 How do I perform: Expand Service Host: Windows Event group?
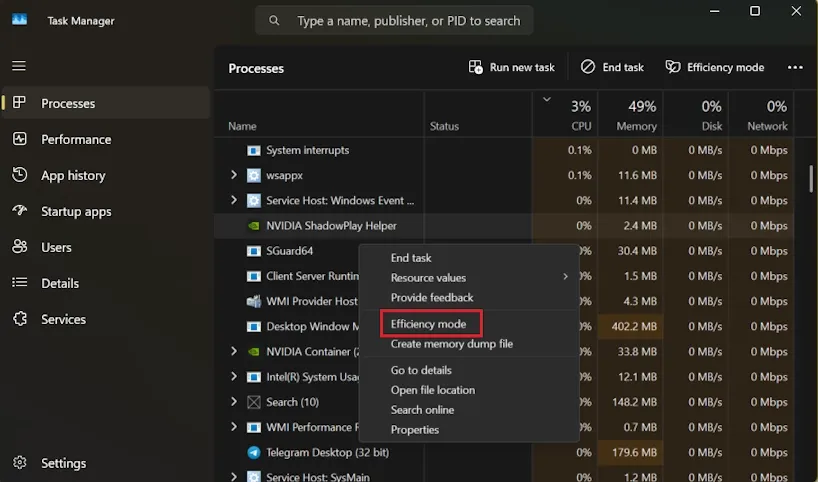click(234, 200)
